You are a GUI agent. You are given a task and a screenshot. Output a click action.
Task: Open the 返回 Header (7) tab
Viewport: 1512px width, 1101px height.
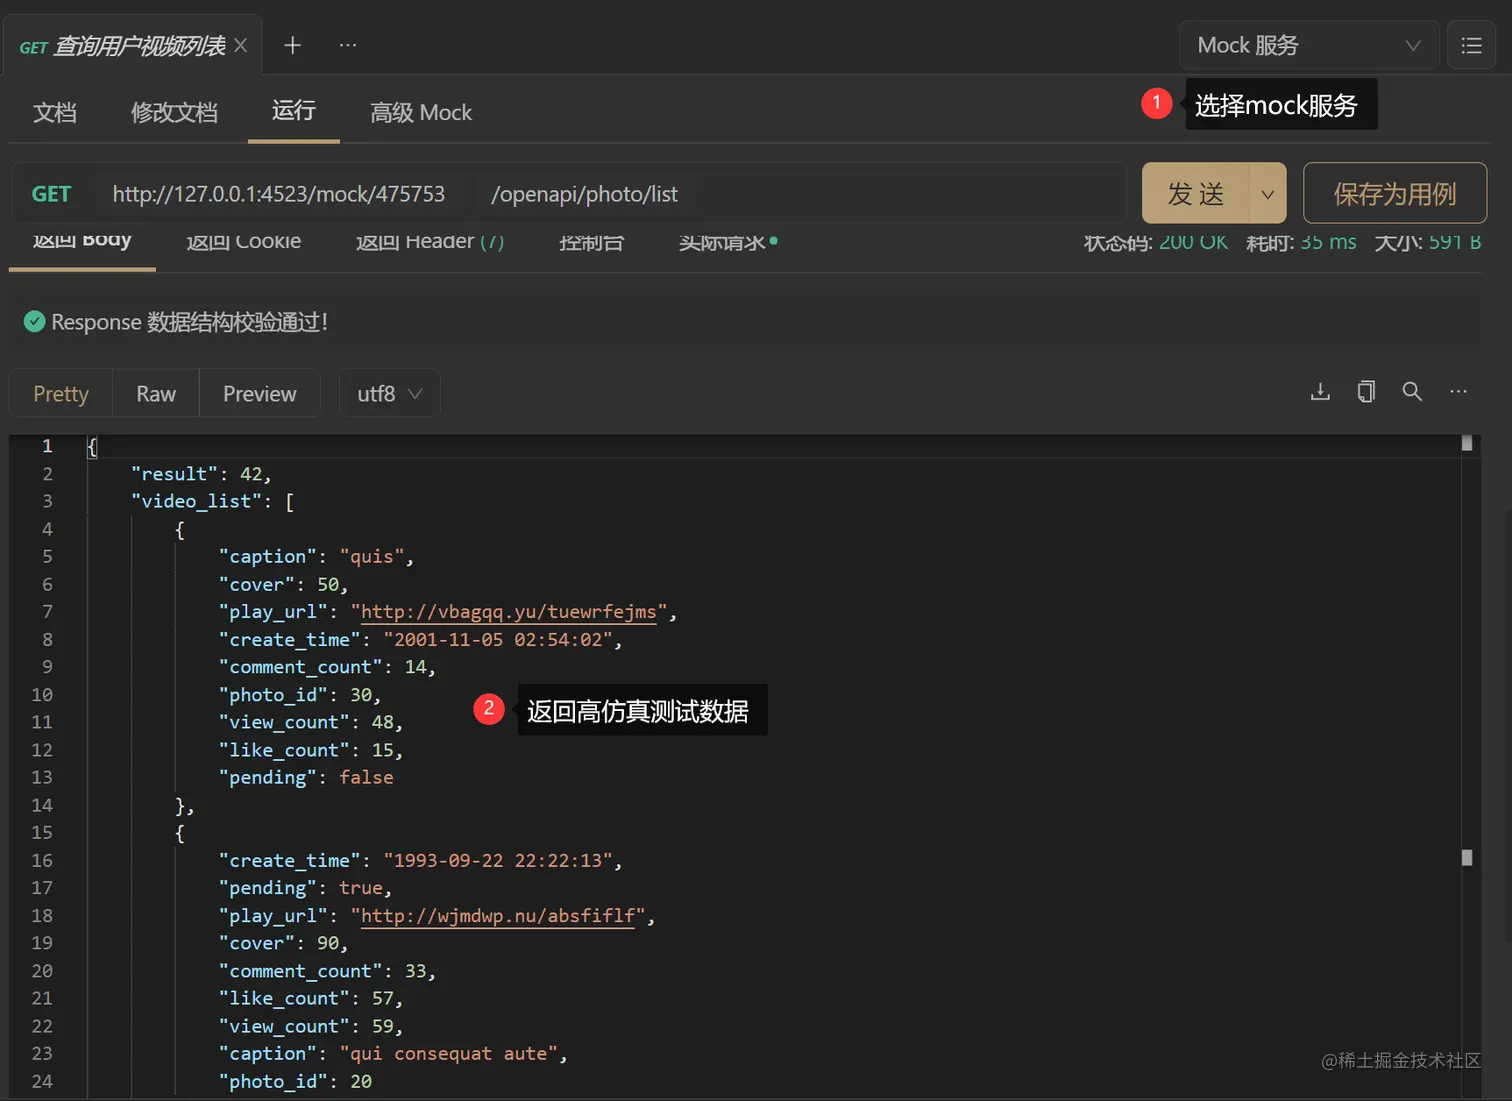pos(430,241)
